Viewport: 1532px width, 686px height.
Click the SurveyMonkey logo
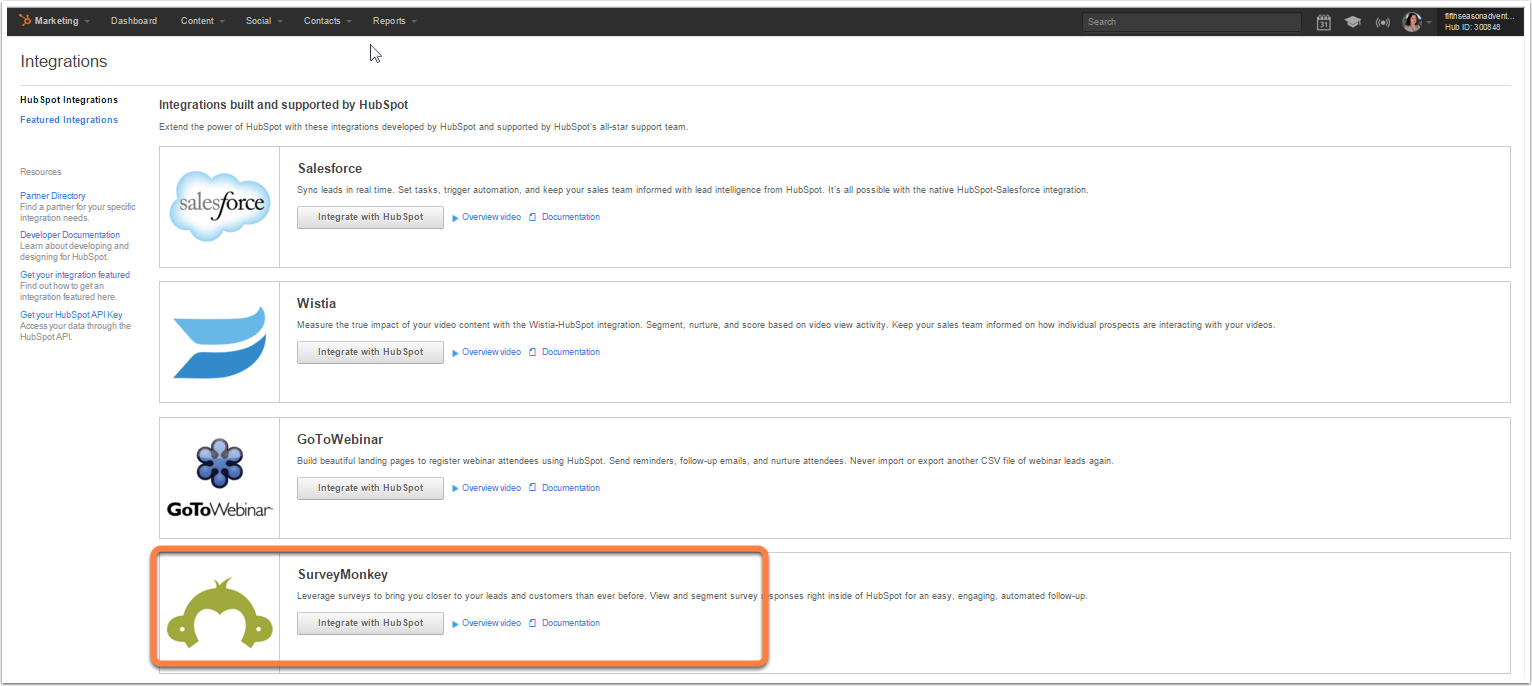point(220,613)
